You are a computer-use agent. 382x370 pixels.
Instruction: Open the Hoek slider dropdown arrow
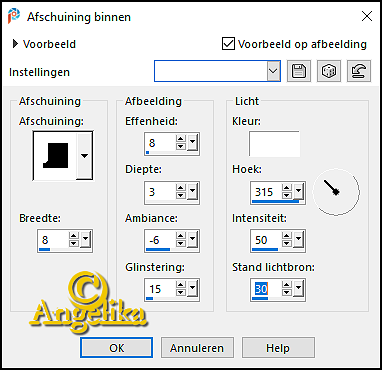point(298,191)
